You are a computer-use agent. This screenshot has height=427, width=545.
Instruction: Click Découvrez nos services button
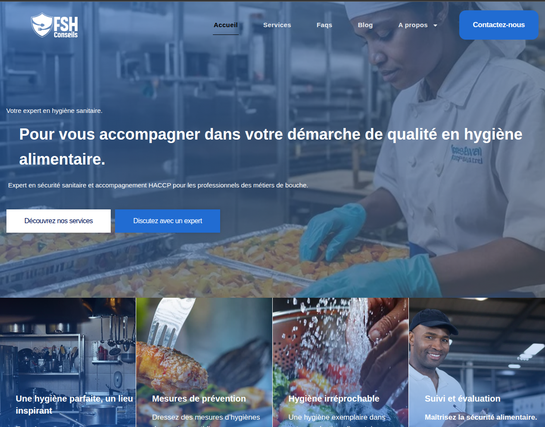[x=59, y=221]
